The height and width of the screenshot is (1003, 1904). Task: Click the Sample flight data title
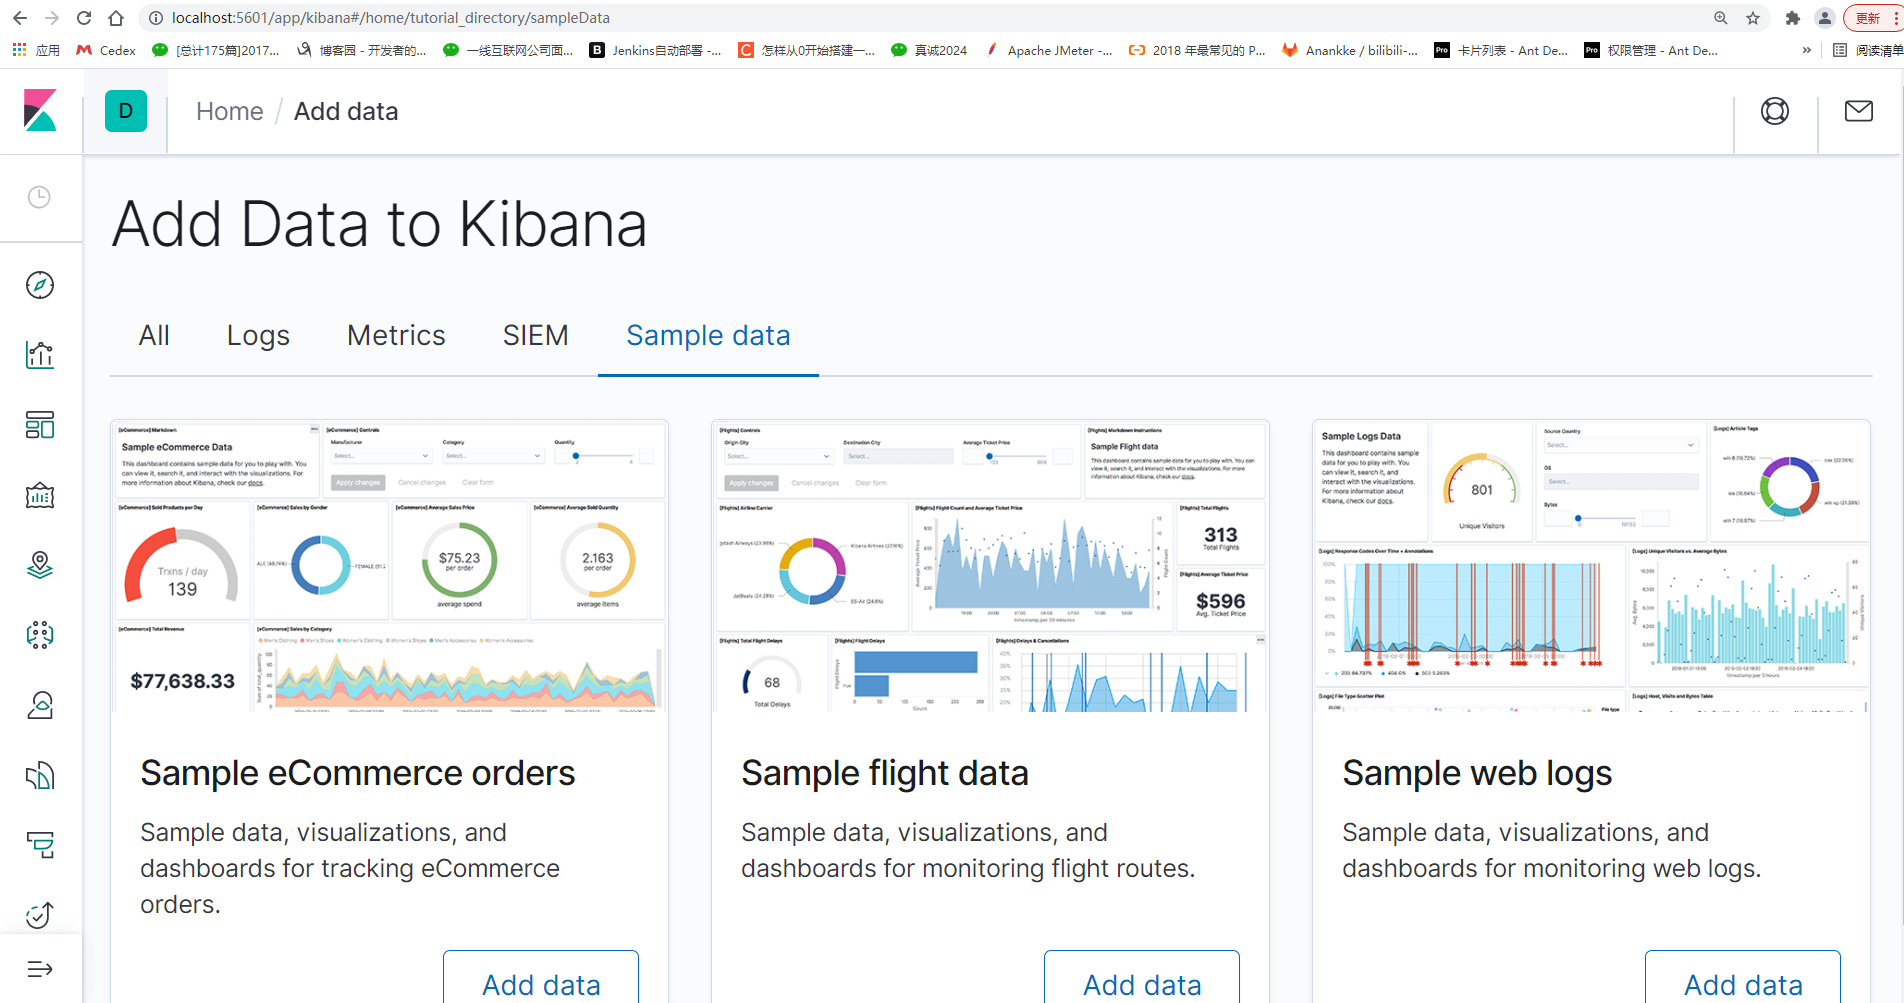click(885, 773)
